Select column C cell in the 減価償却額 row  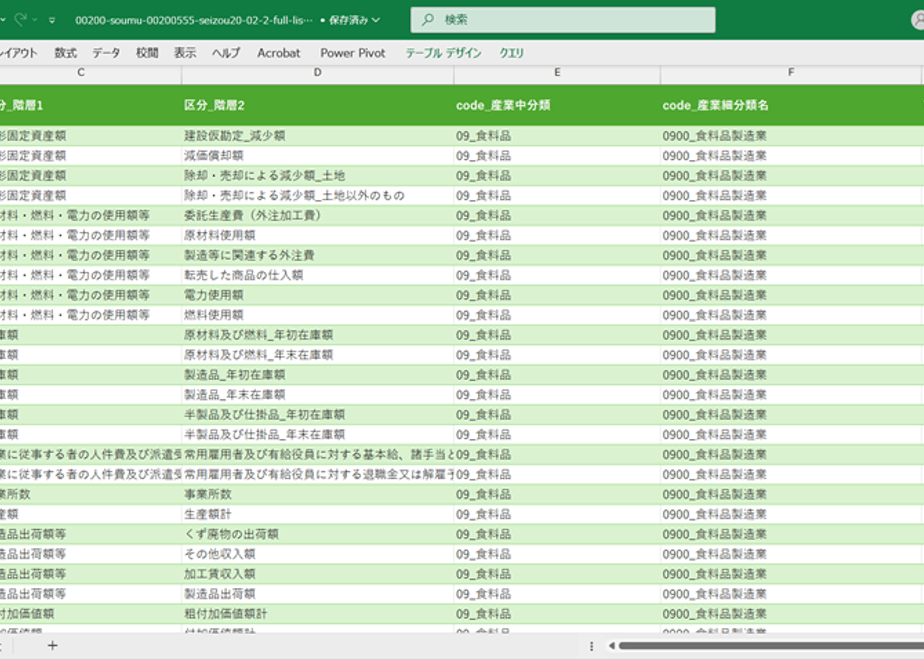[91, 156]
